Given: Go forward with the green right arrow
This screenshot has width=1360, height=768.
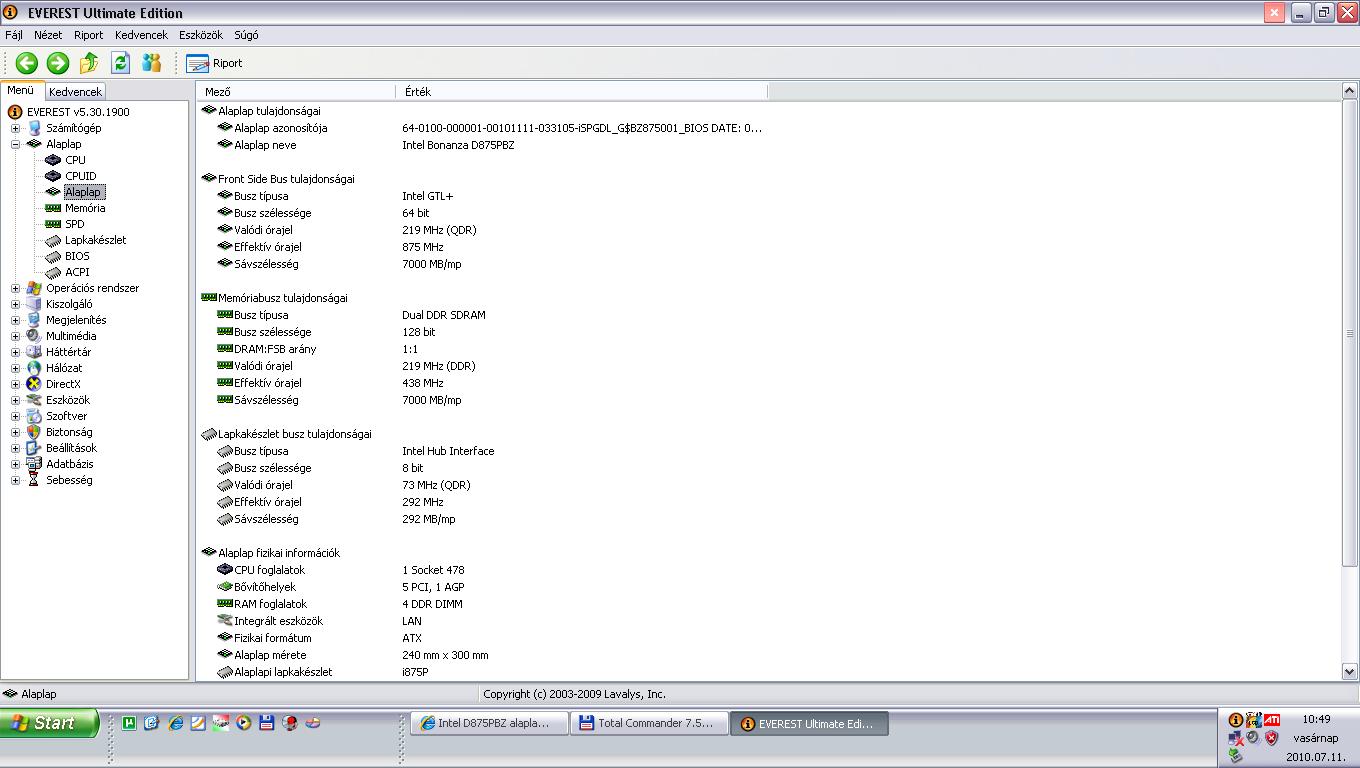Looking at the screenshot, I should coord(58,63).
